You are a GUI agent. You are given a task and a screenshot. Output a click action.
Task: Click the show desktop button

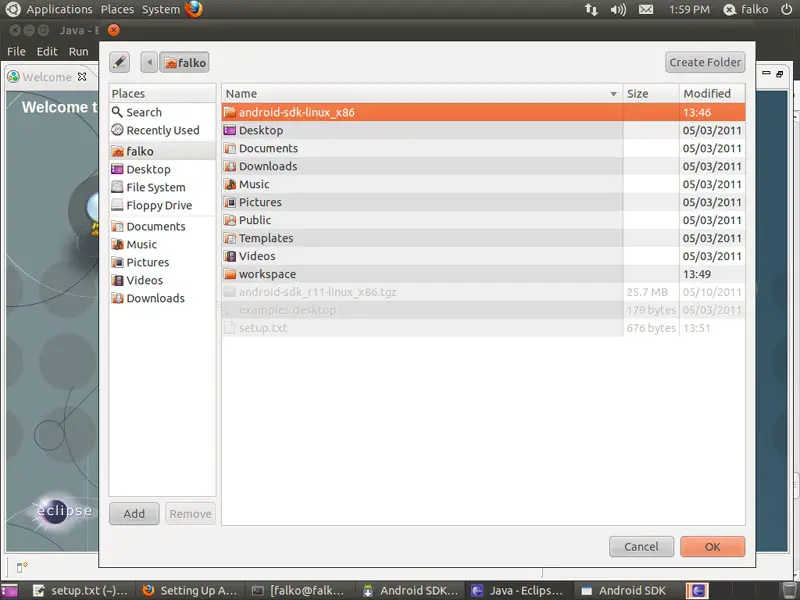[x=9, y=591]
